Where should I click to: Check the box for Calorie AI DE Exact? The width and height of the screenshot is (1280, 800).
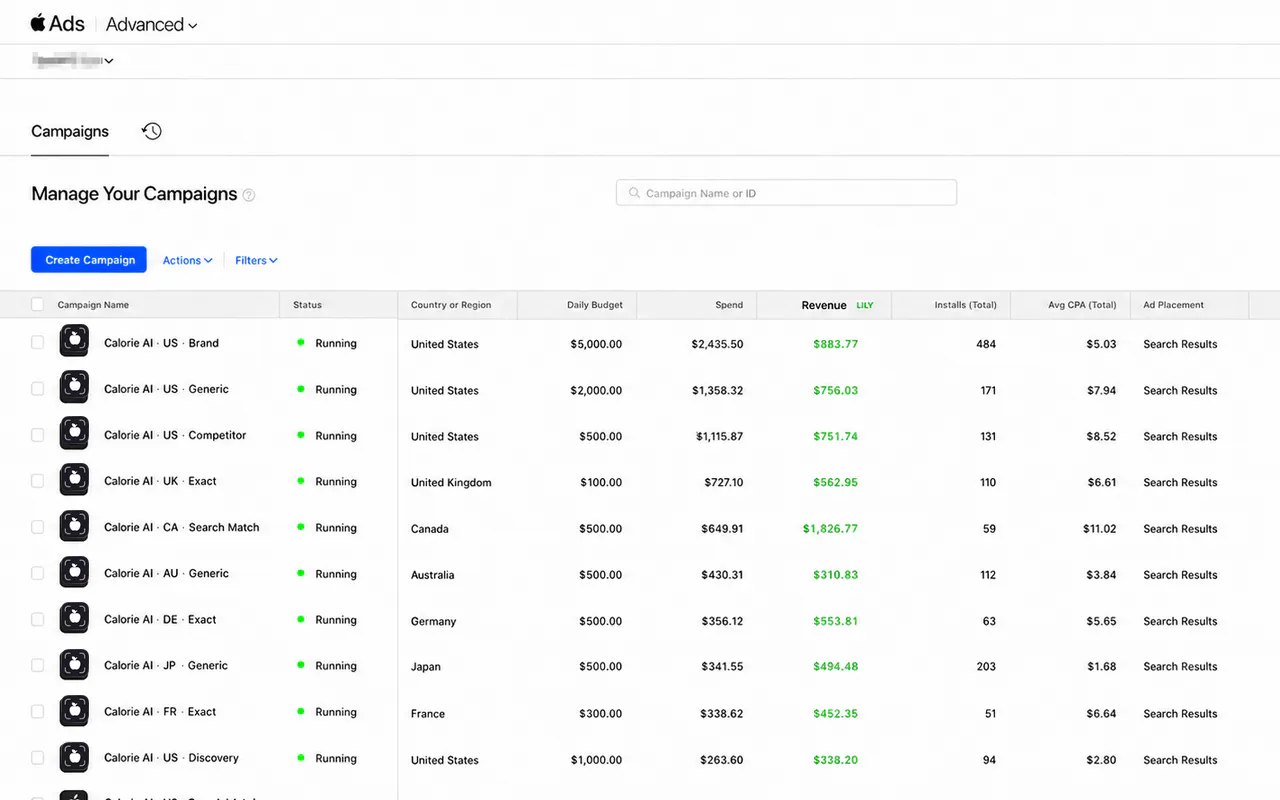click(37, 618)
